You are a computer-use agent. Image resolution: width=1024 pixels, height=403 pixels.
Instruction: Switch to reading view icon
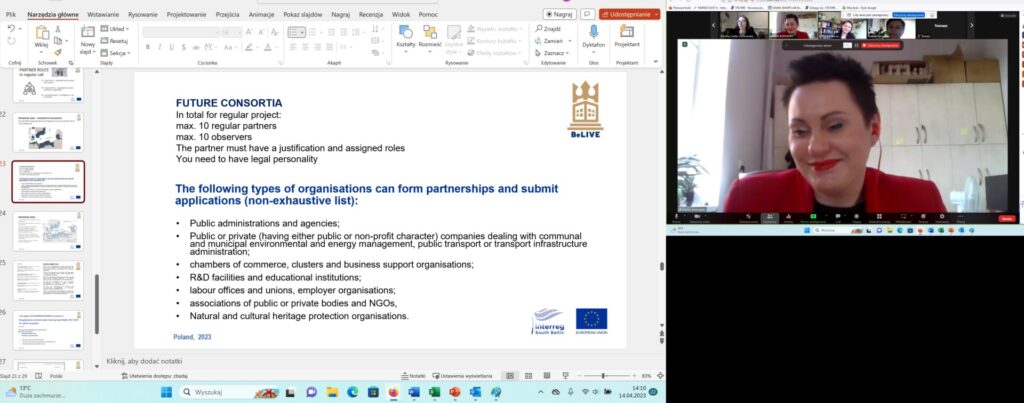(x=546, y=376)
